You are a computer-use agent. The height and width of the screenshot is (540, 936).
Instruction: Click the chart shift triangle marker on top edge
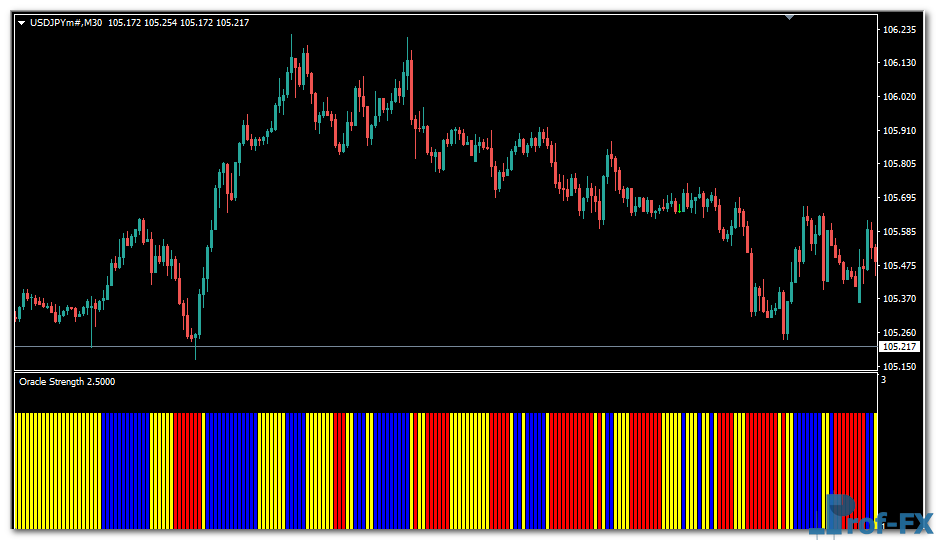click(x=790, y=17)
